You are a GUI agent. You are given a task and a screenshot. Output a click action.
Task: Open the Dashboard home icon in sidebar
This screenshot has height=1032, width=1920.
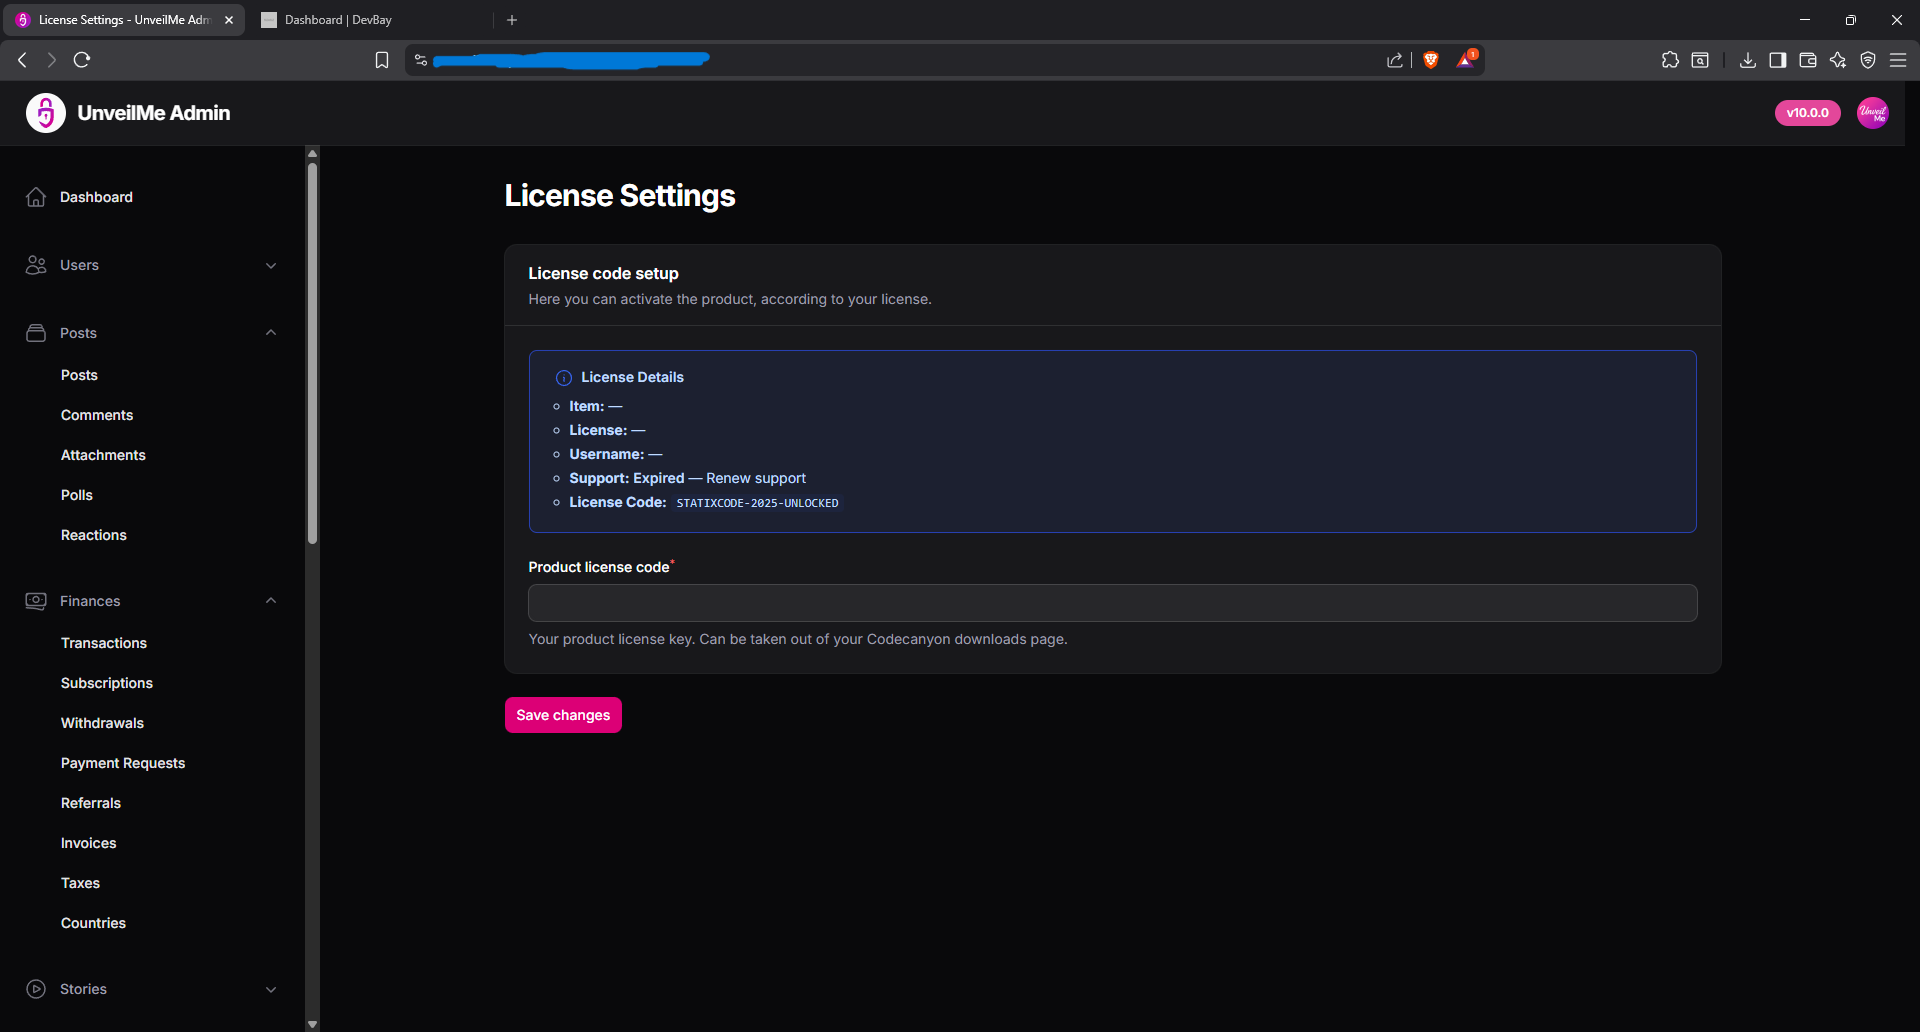click(36, 197)
